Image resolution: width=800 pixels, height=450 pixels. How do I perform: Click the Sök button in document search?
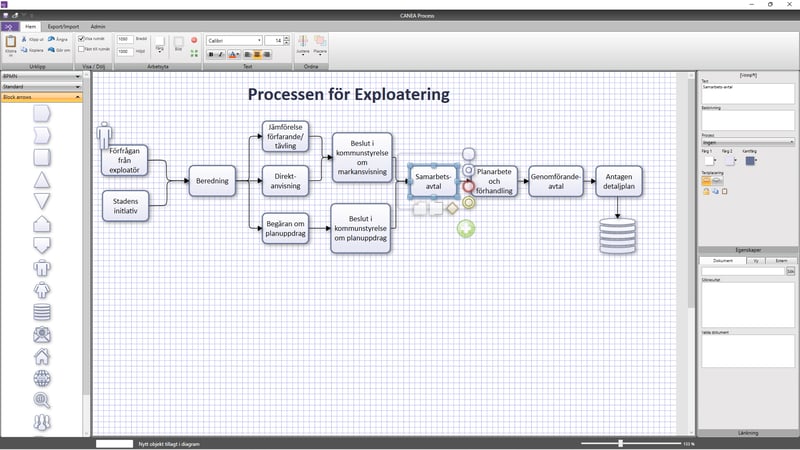pos(790,271)
